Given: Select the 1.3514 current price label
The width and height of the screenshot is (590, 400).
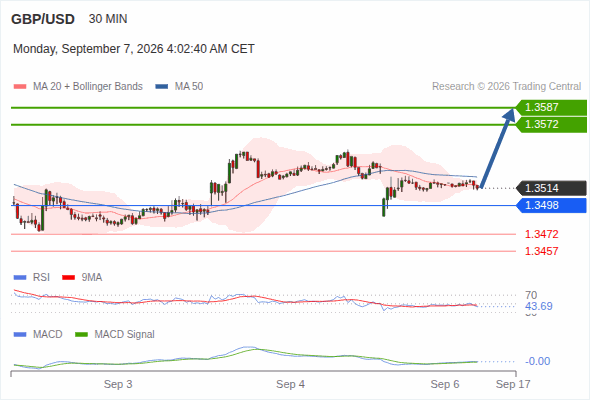Looking at the screenshot, I should pos(551,188).
